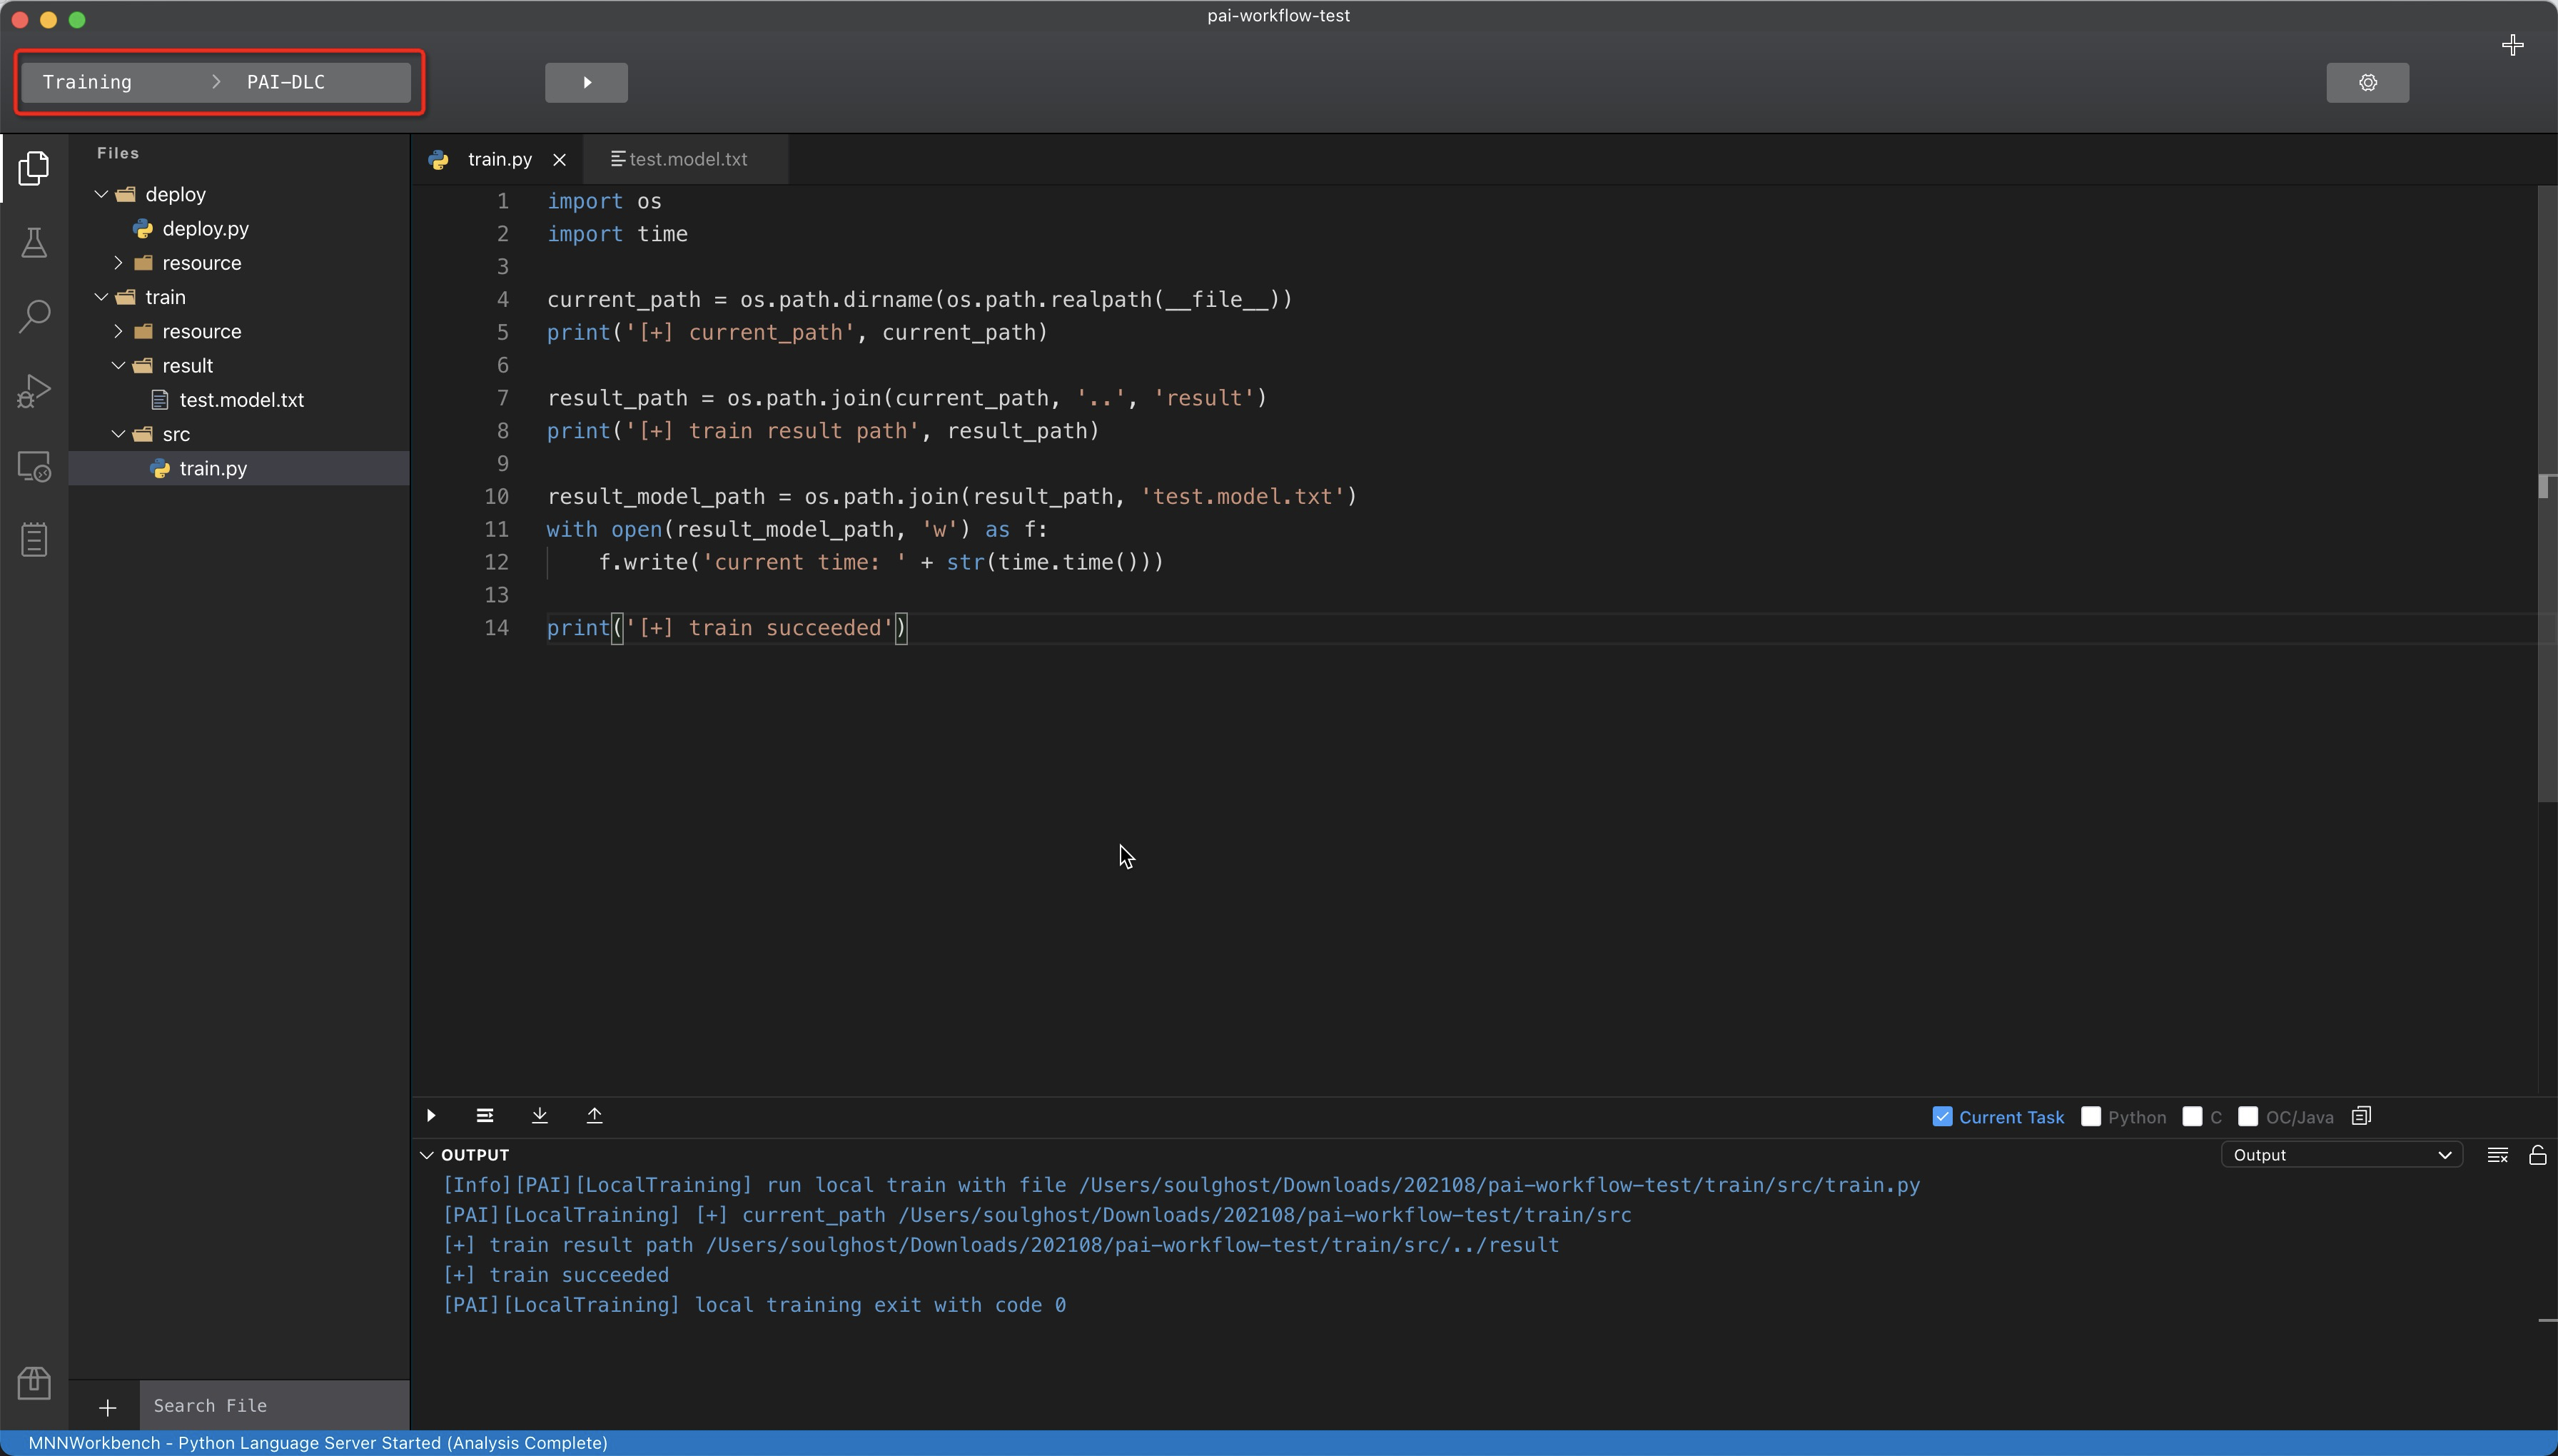Click the pai-workflow-test window title

pyautogui.click(x=1278, y=16)
